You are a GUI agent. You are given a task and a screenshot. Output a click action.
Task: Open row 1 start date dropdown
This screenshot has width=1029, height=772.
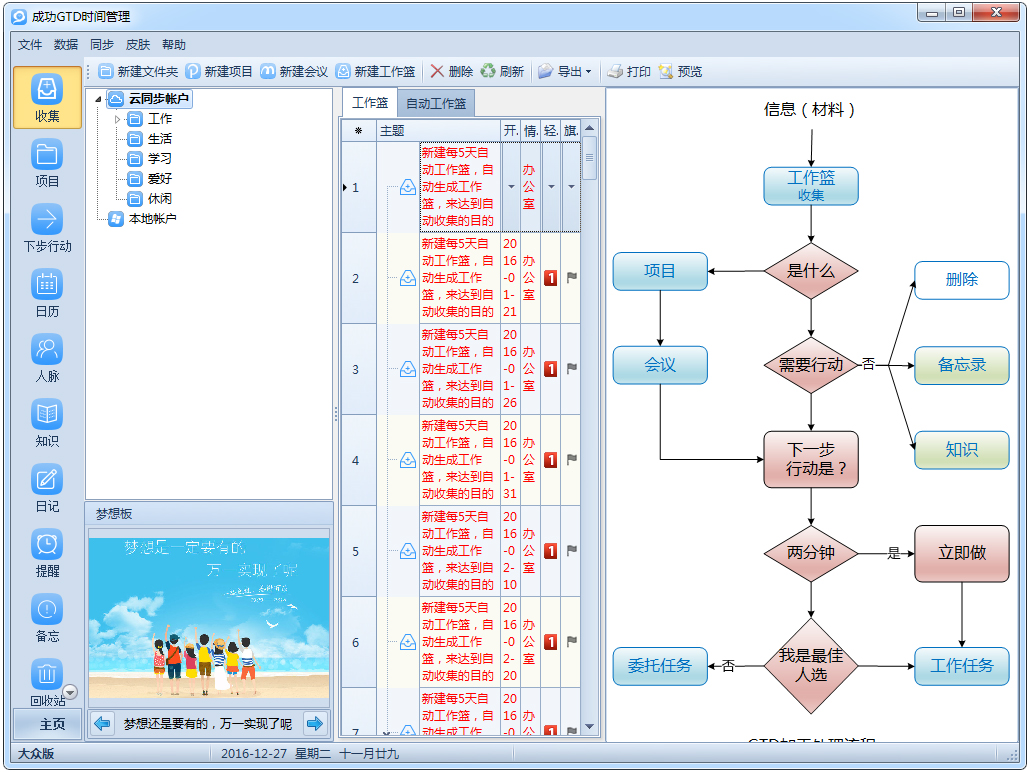511,187
